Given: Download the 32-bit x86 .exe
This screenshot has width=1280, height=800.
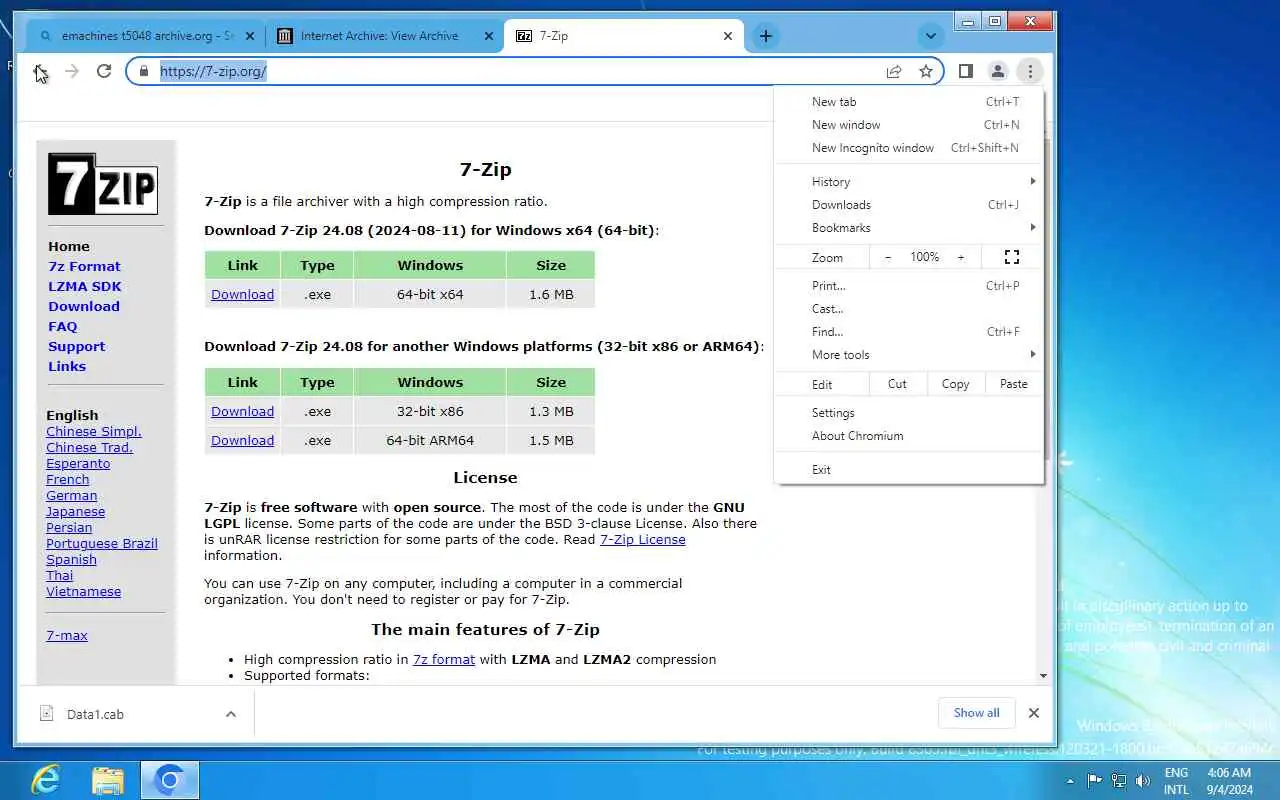Looking at the screenshot, I should point(242,411).
